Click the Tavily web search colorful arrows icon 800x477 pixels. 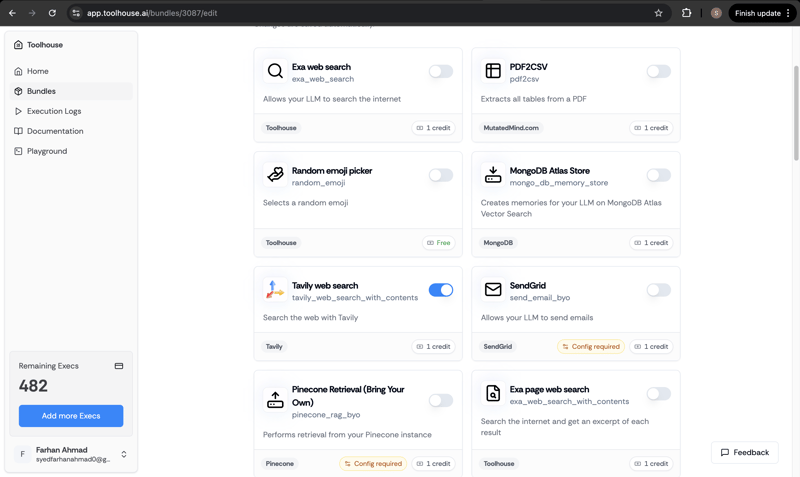(275, 290)
